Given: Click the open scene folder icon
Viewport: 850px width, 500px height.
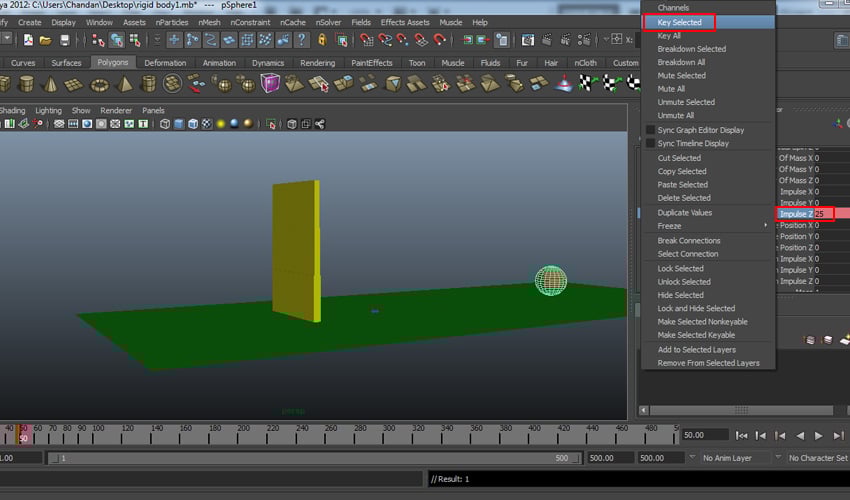Looking at the screenshot, I should coord(45,40).
